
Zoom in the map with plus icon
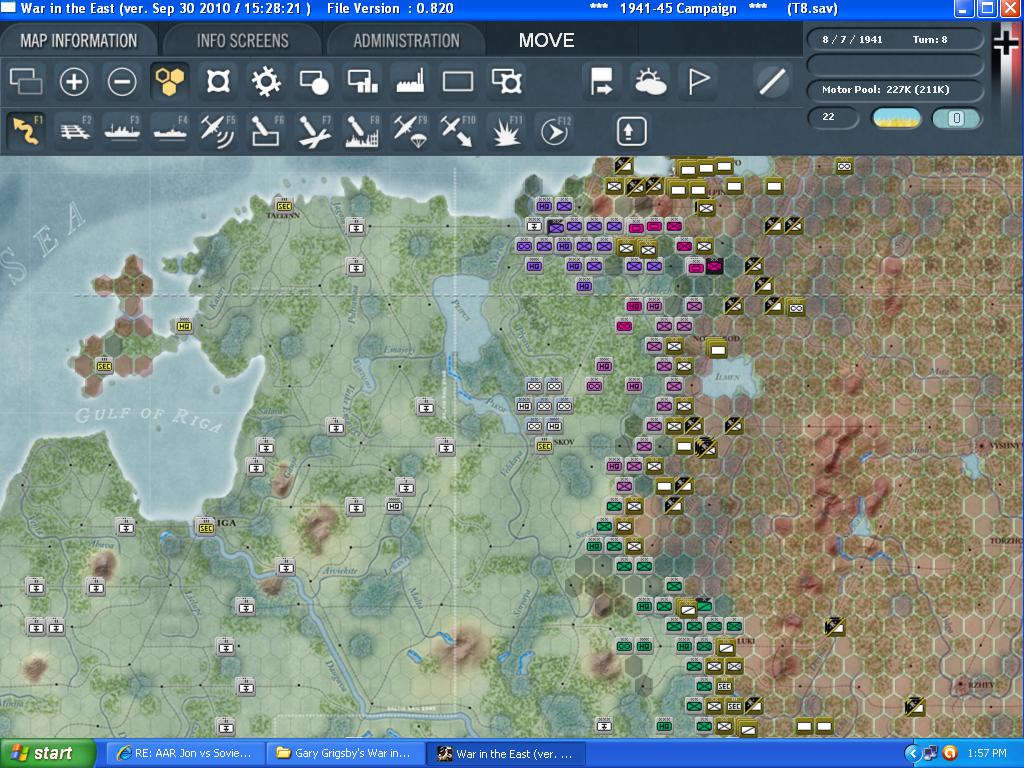tap(74, 82)
